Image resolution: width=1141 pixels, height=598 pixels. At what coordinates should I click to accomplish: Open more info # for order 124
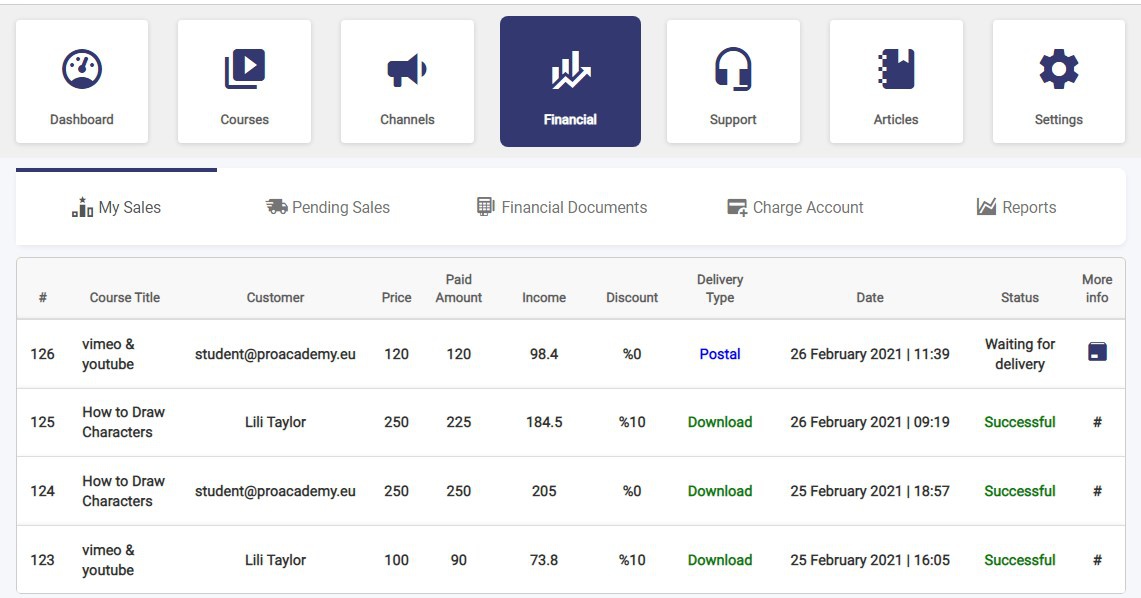pos(1097,491)
